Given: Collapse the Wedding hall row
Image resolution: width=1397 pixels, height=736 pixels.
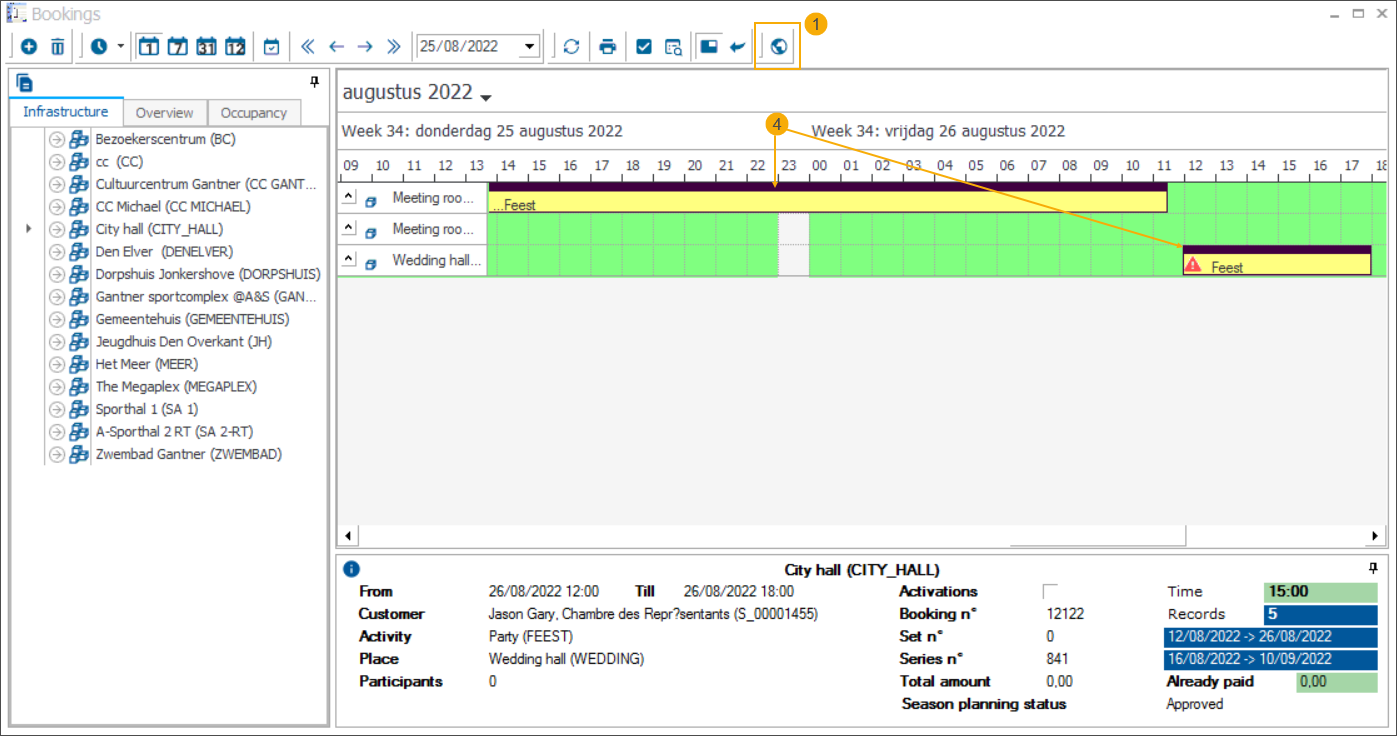Looking at the screenshot, I should pos(348,259).
